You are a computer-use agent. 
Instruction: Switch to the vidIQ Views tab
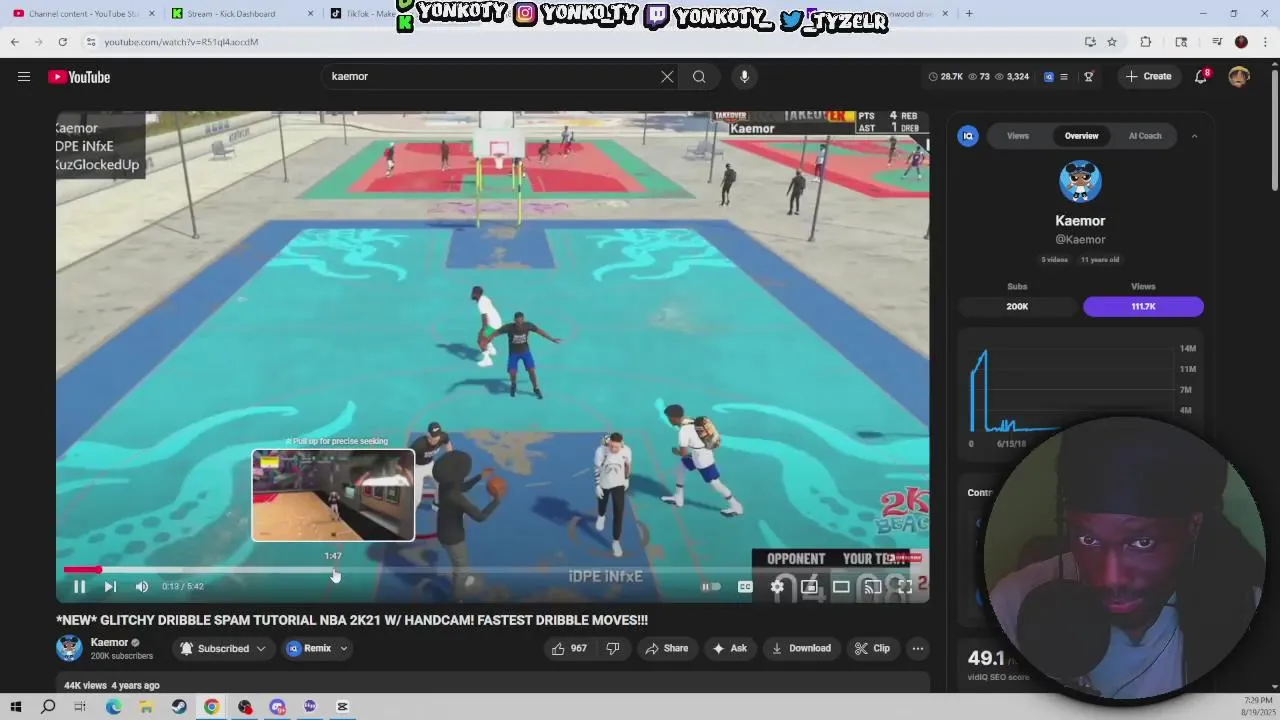(x=1018, y=136)
